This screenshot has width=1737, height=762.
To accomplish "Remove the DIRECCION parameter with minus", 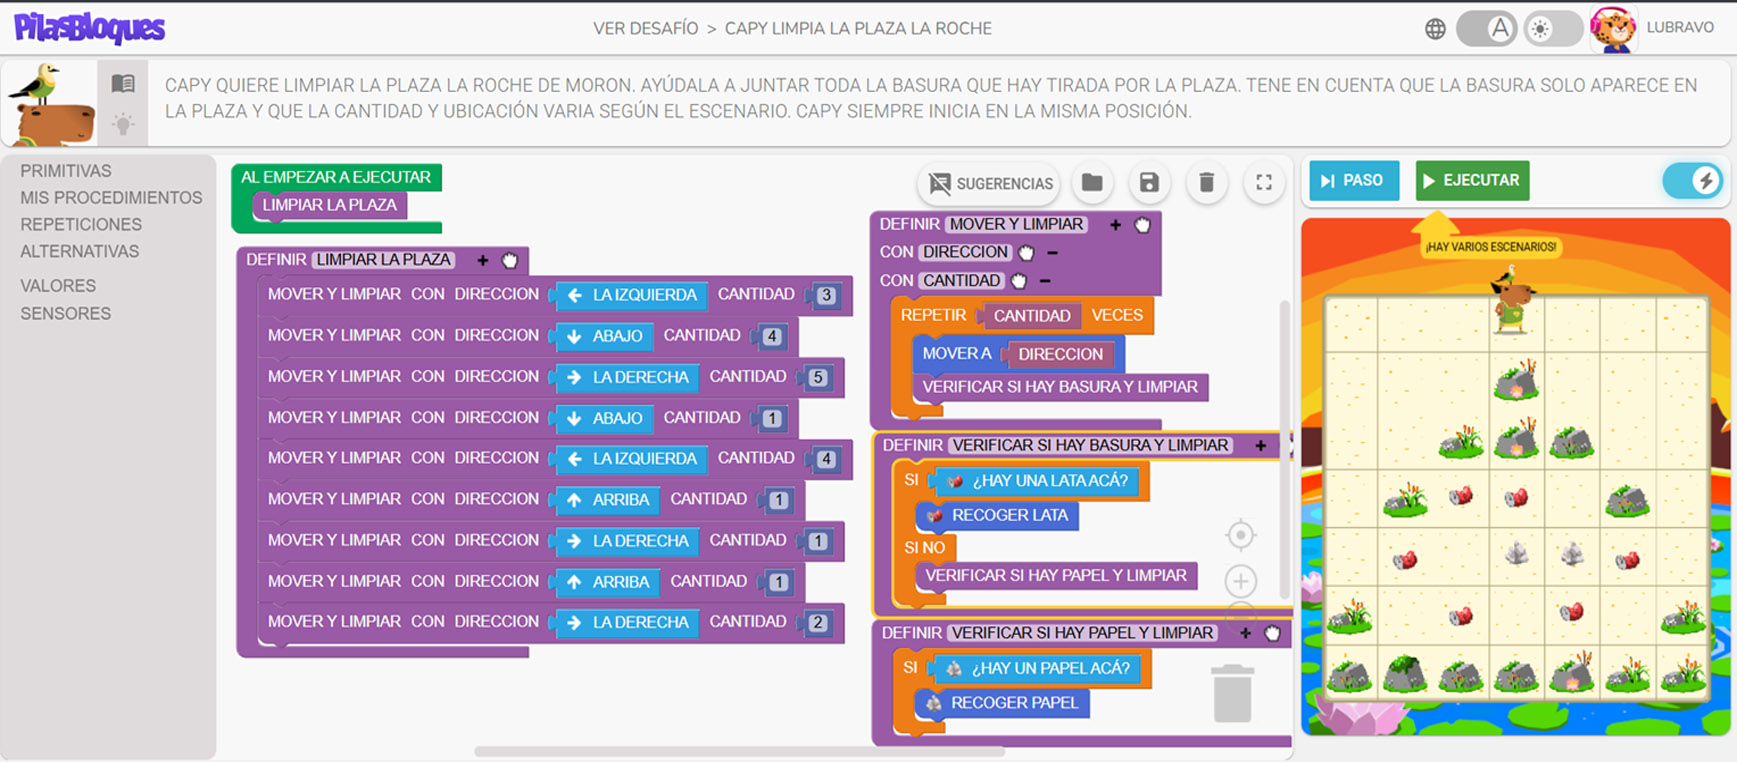I will click(x=1052, y=253).
